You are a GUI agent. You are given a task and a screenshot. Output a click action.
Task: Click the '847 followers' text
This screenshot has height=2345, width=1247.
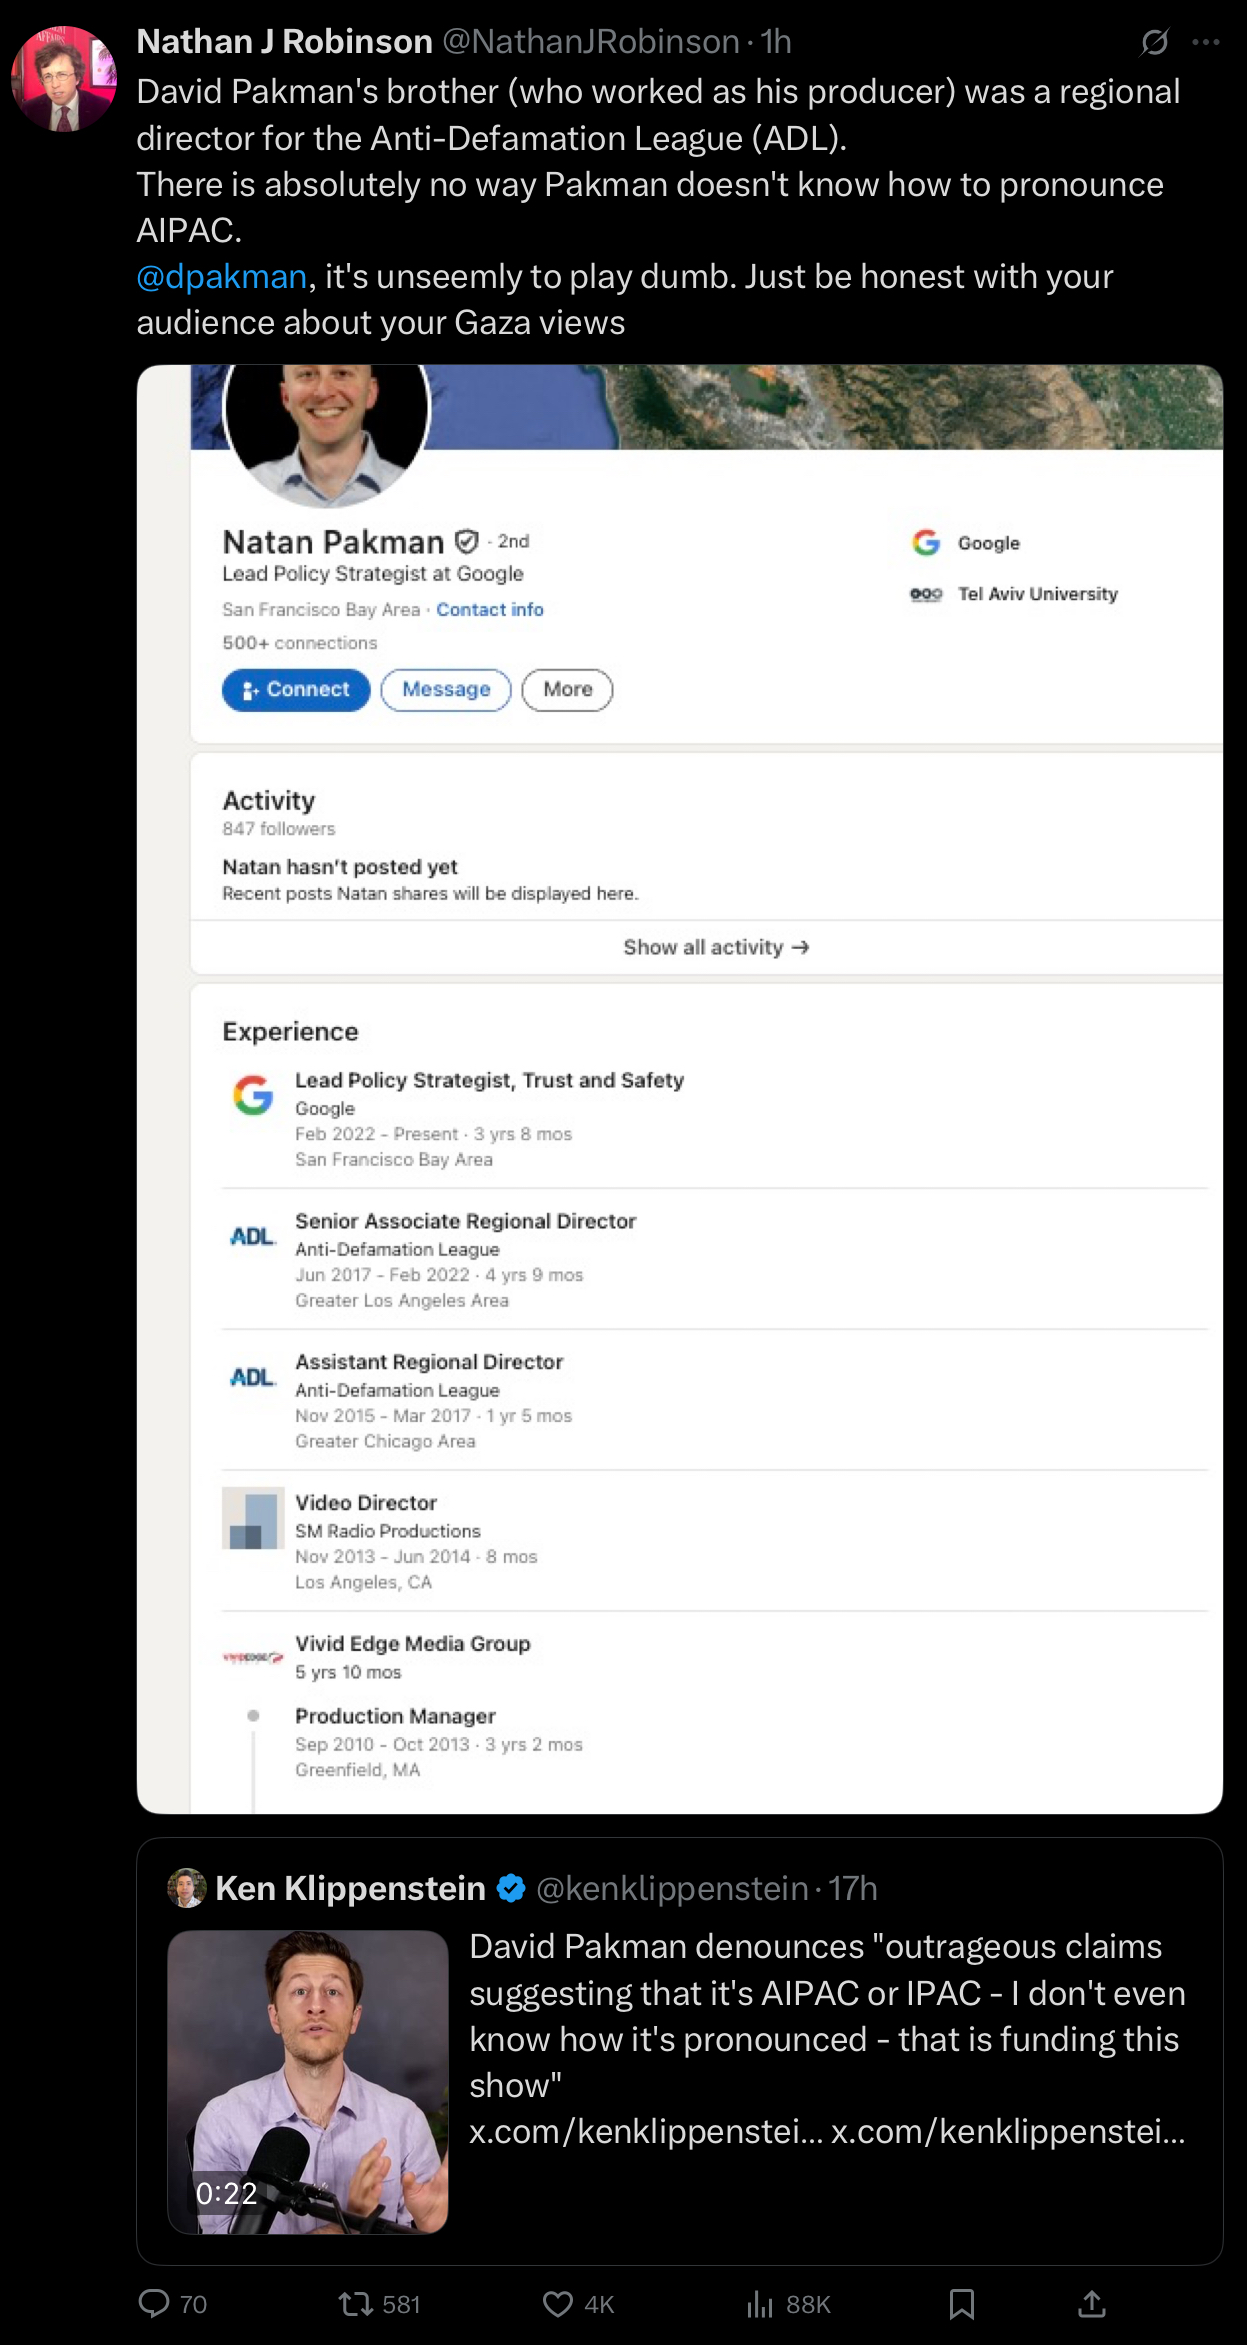pos(279,828)
